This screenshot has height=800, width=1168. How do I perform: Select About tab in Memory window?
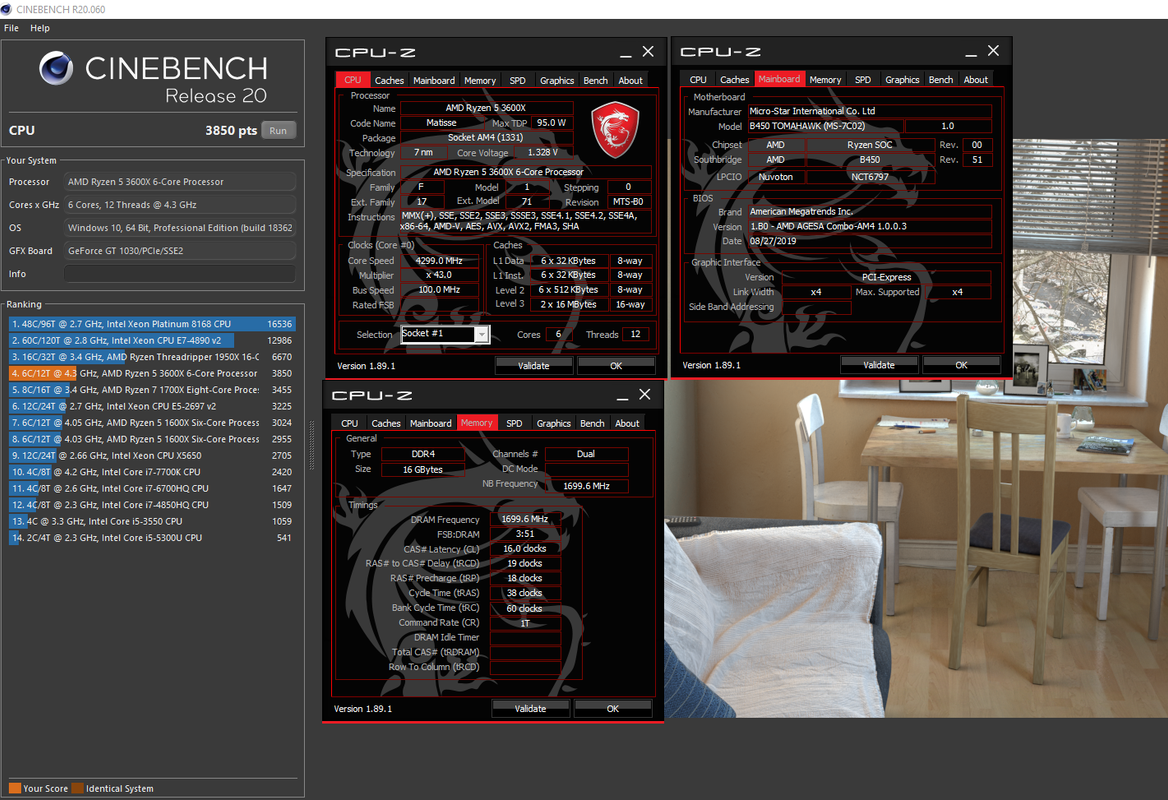tap(627, 423)
